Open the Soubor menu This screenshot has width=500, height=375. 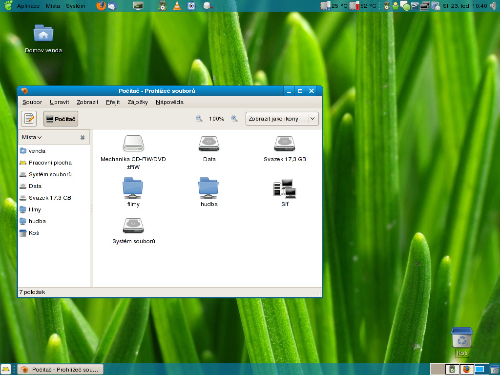point(32,102)
